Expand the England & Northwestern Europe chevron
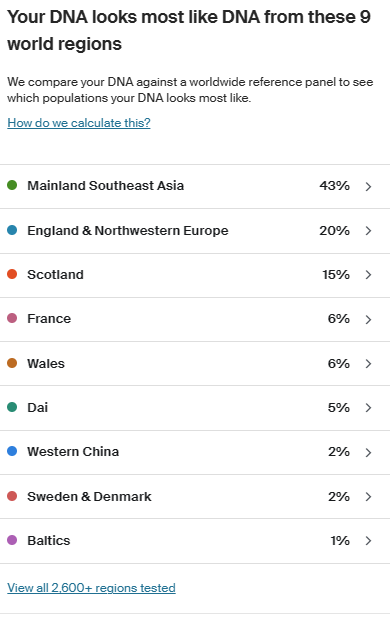This screenshot has height=627, width=390. [368, 231]
